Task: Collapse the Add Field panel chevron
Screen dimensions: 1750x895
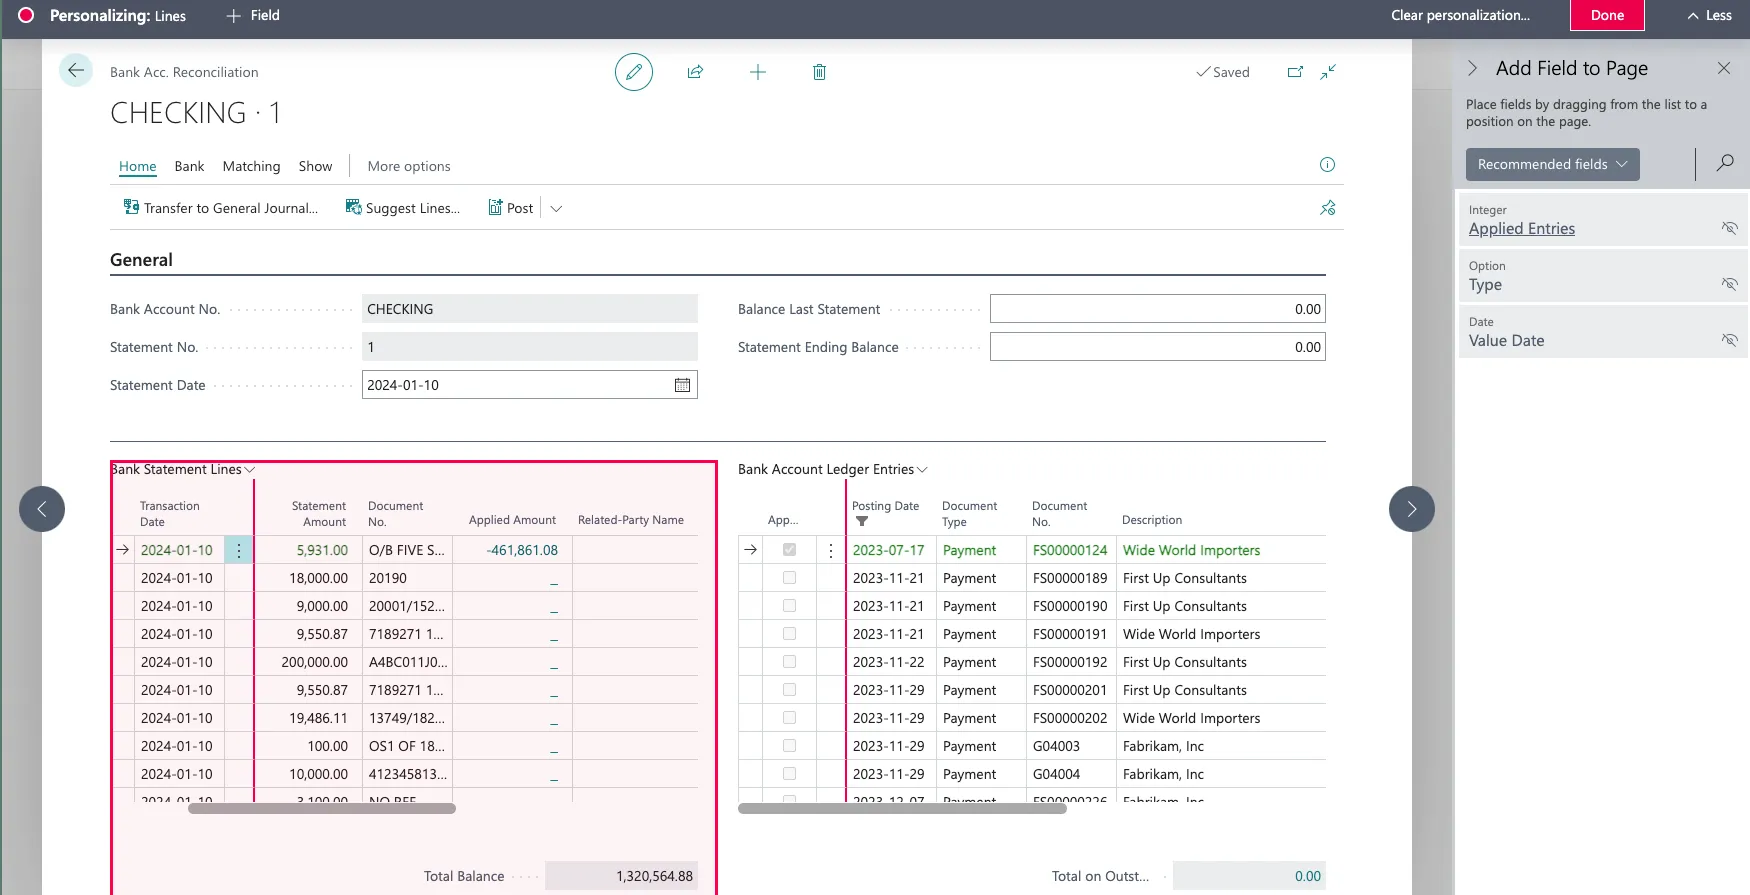Action: click(1472, 68)
